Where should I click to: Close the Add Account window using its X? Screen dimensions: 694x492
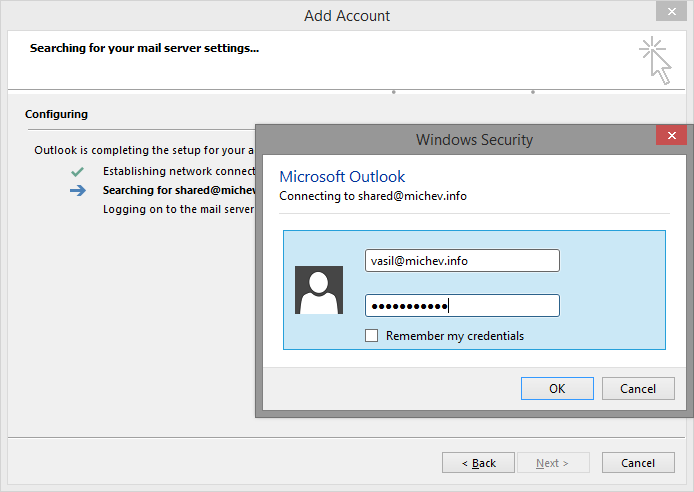(670, 13)
